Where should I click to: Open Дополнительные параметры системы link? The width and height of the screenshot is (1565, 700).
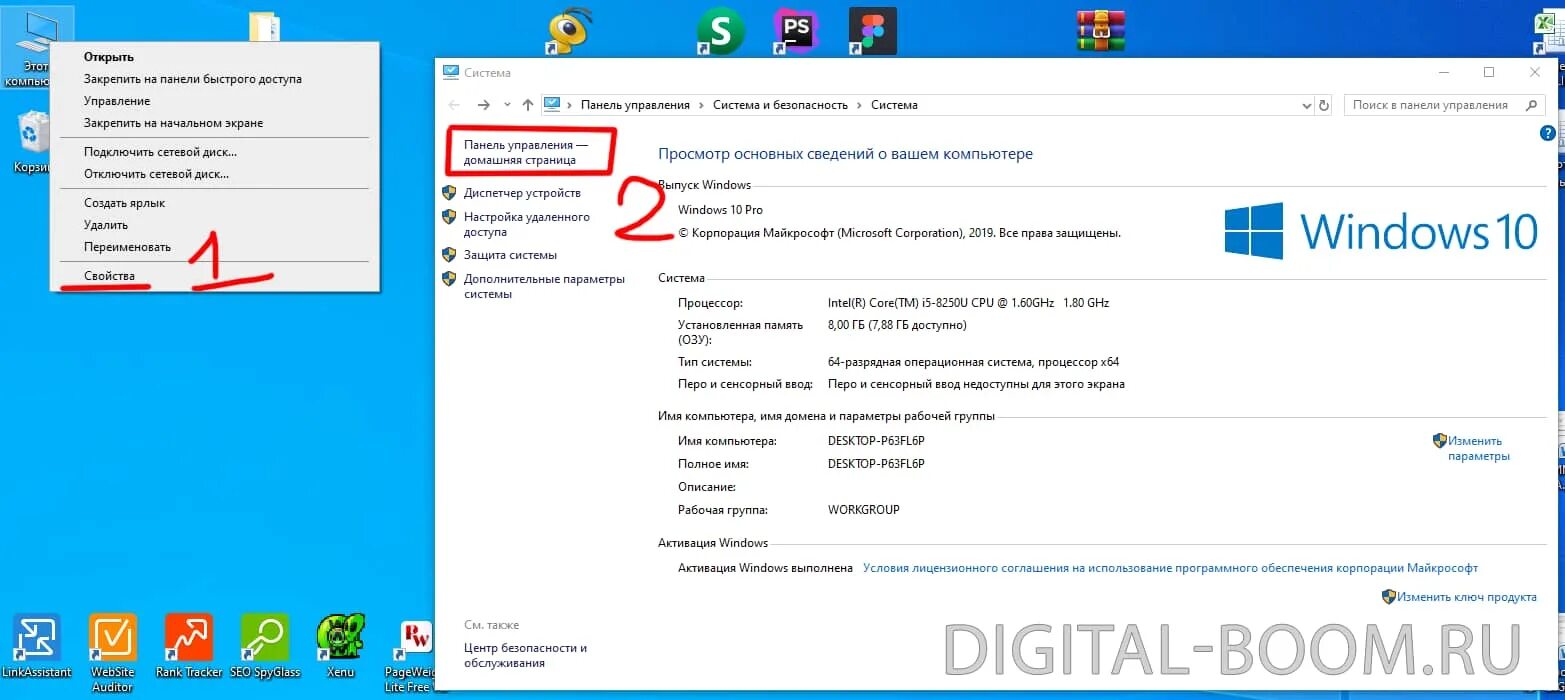click(544, 286)
